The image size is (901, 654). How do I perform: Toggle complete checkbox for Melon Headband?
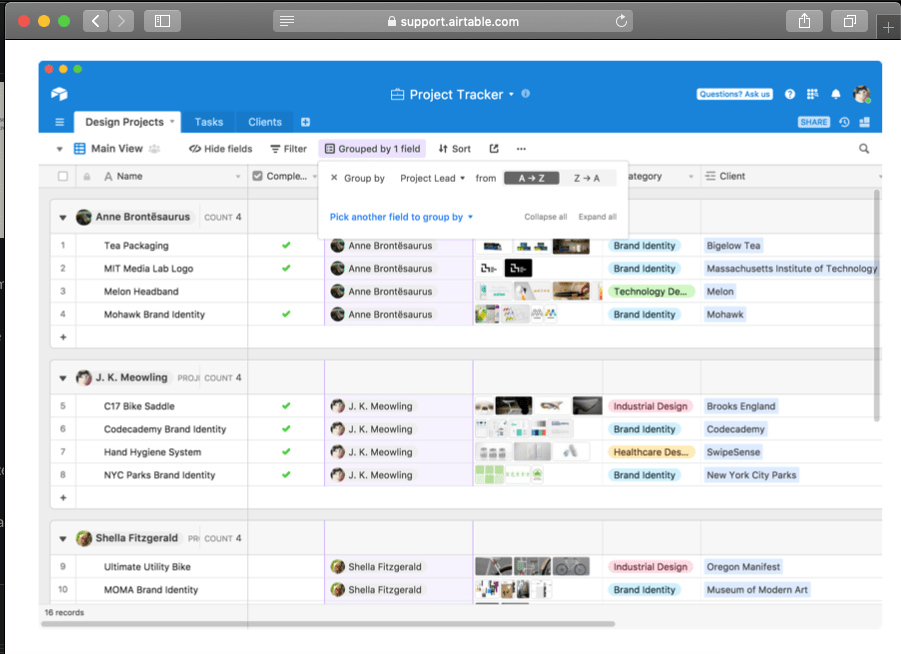(x=286, y=291)
